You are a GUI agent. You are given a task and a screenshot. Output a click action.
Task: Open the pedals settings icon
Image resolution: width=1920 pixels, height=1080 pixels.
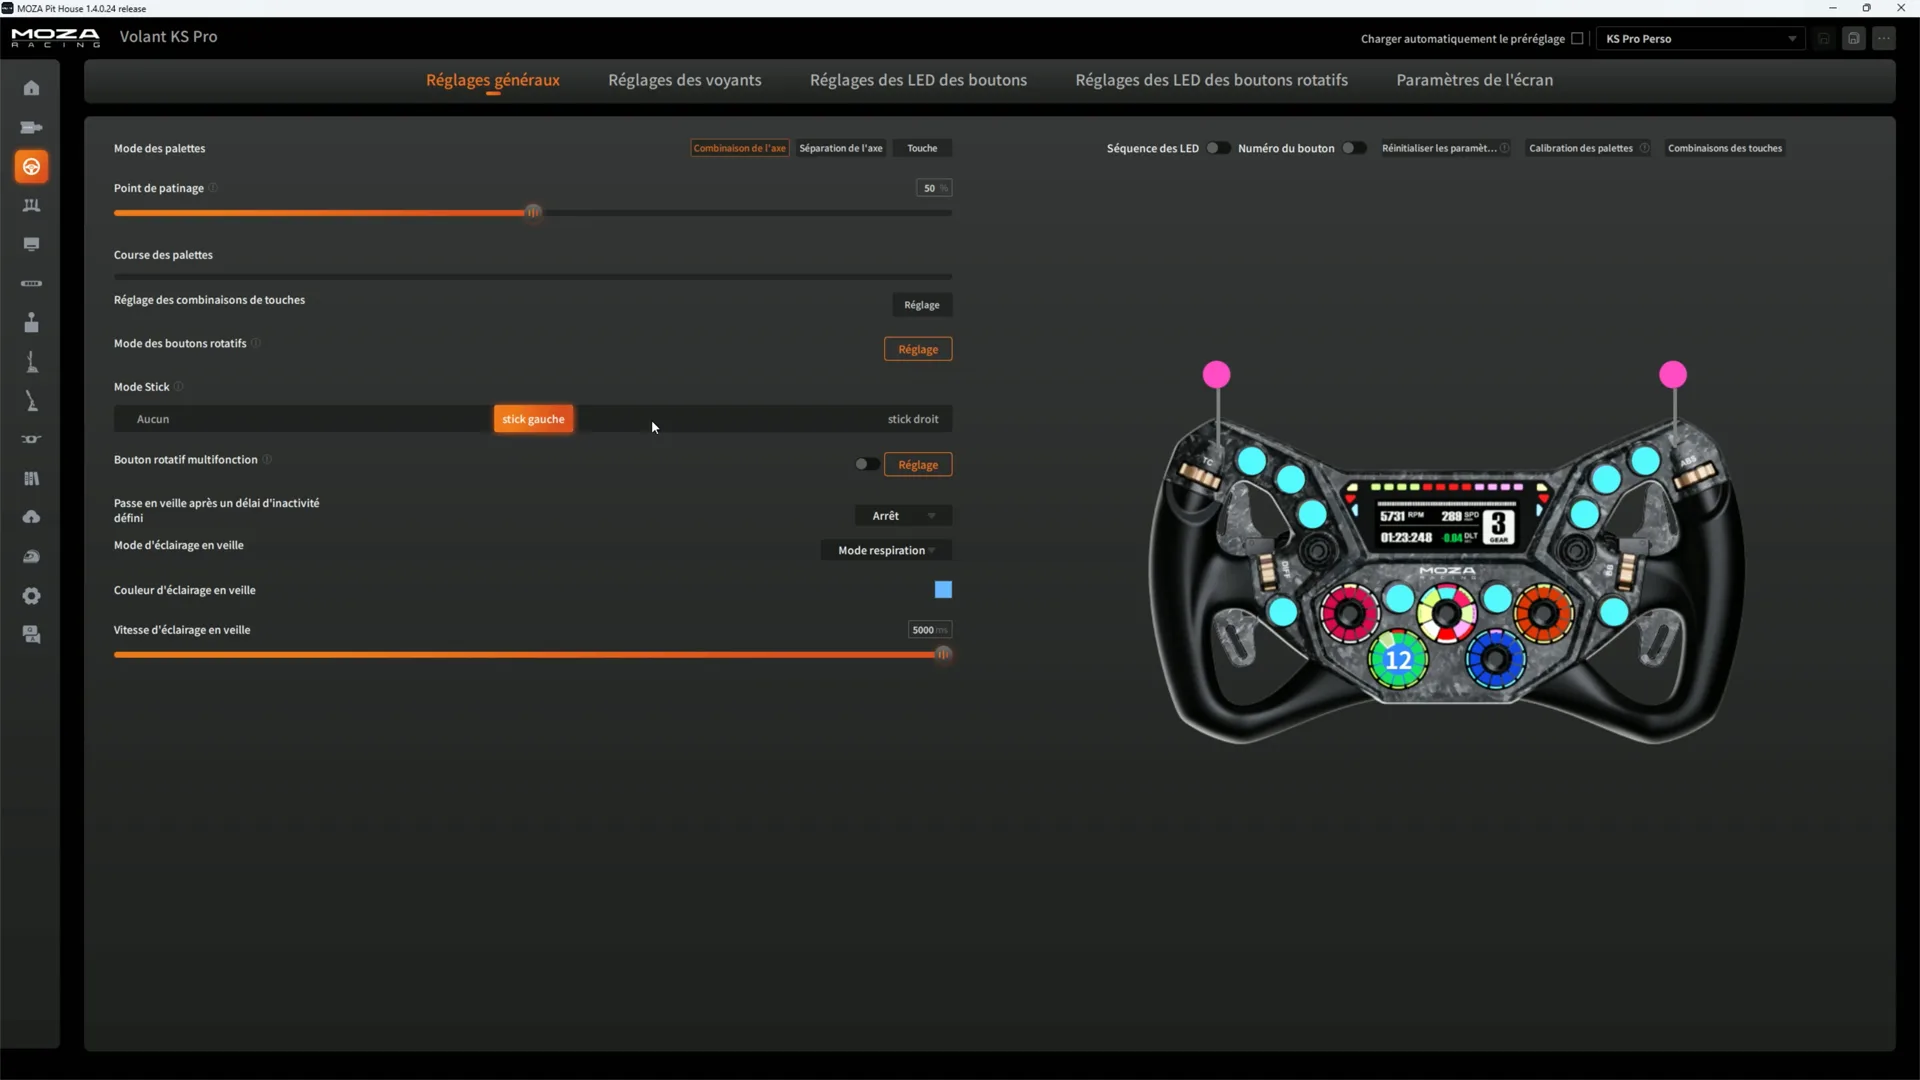click(x=31, y=205)
